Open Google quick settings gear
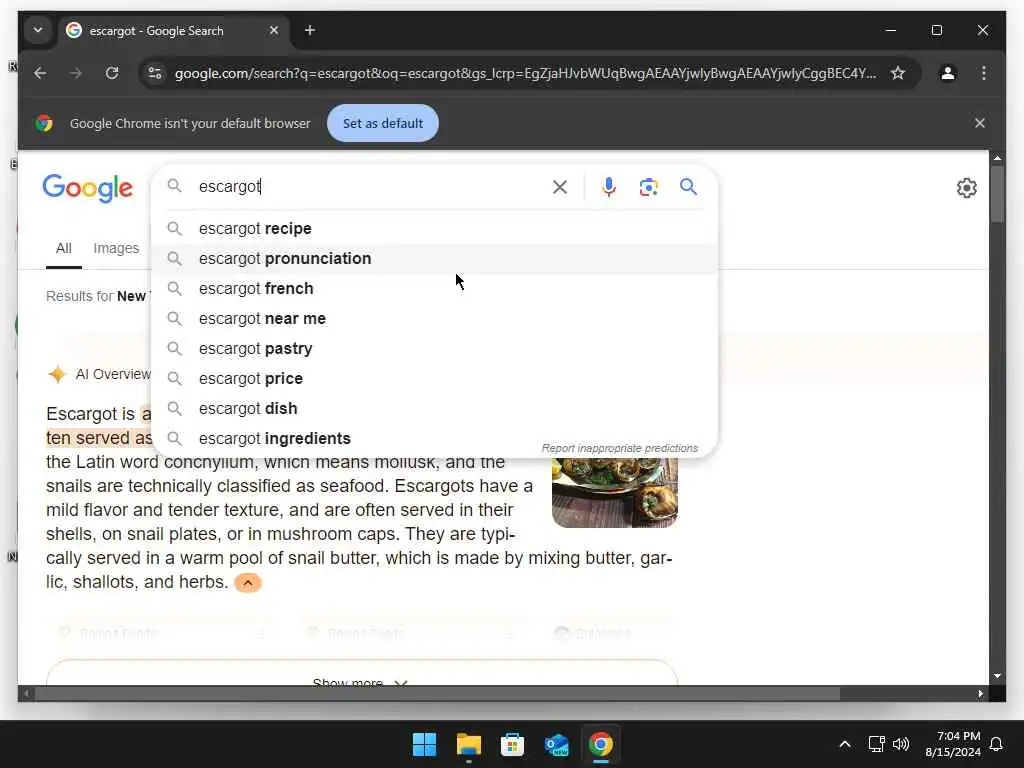The width and height of the screenshot is (1024, 768). click(967, 188)
